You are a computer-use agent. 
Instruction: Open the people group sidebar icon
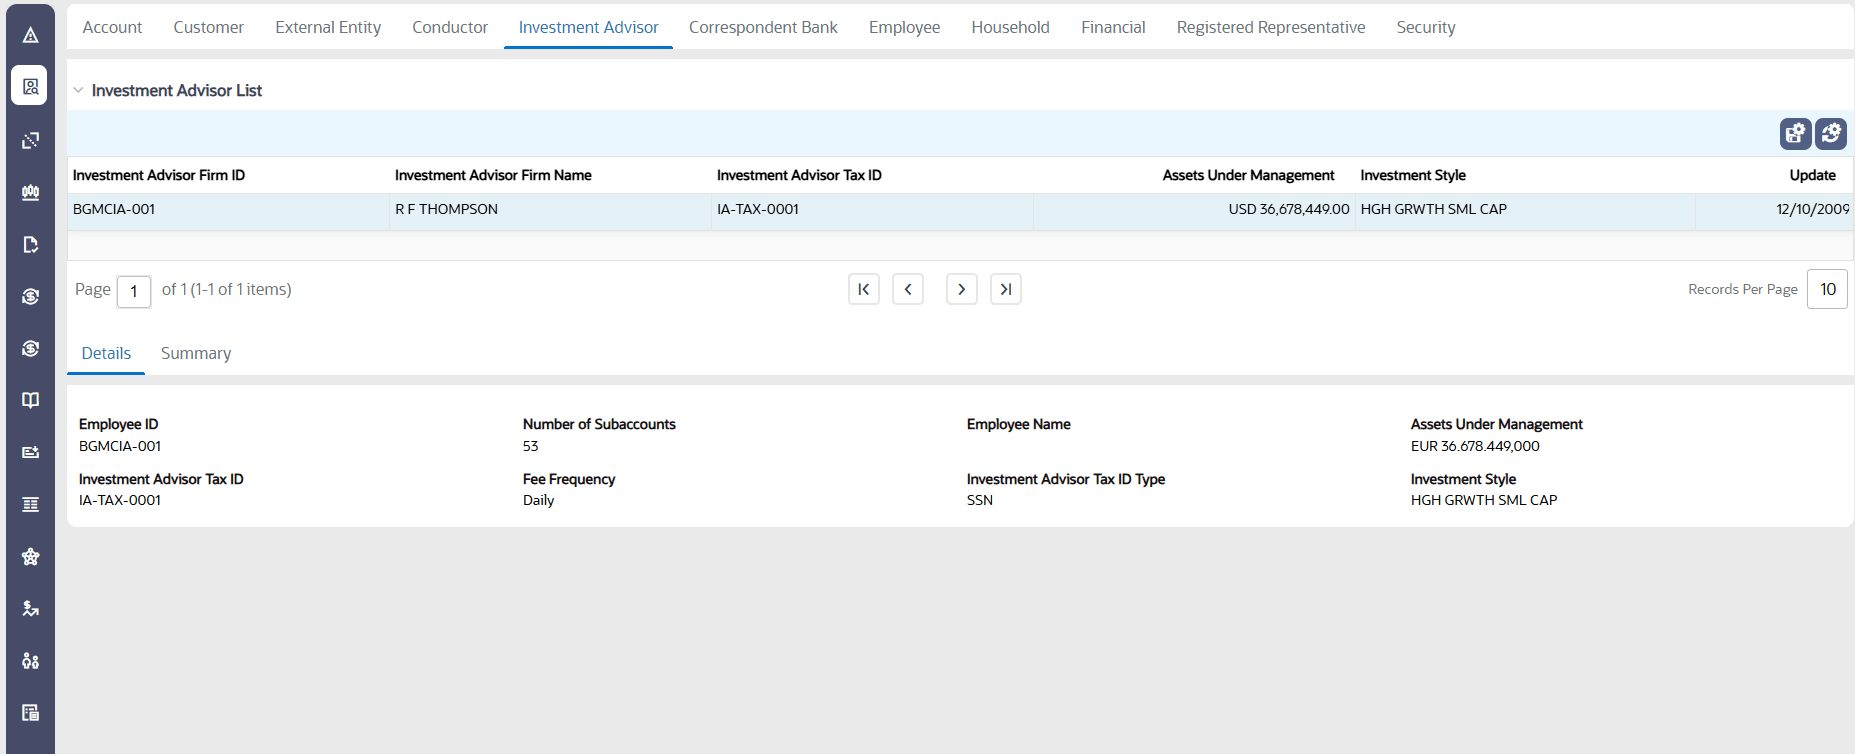[30, 660]
